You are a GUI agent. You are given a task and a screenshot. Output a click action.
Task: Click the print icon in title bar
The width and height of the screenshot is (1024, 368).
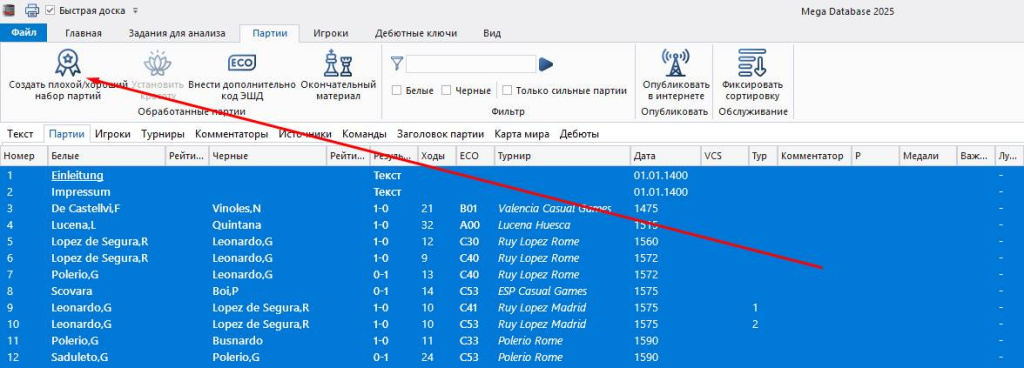(32, 10)
